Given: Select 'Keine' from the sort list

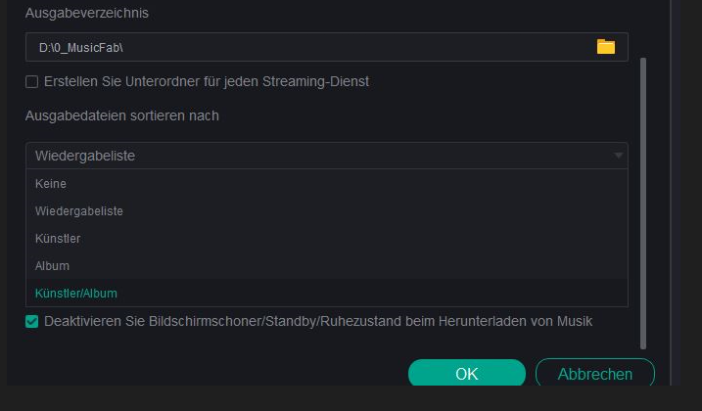Looking at the screenshot, I should click(x=51, y=184).
